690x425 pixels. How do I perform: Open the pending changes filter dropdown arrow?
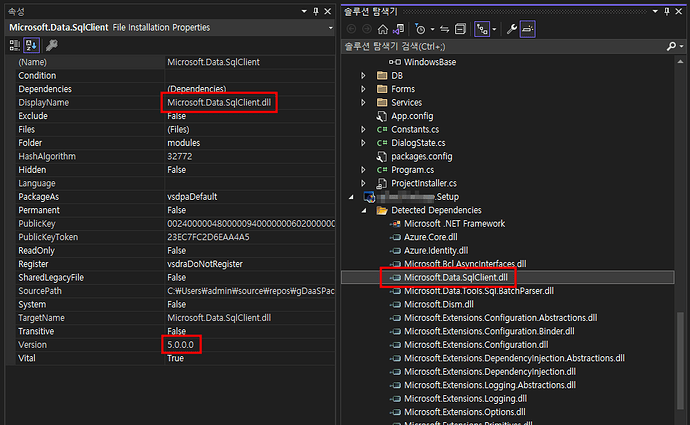click(432, 29)
